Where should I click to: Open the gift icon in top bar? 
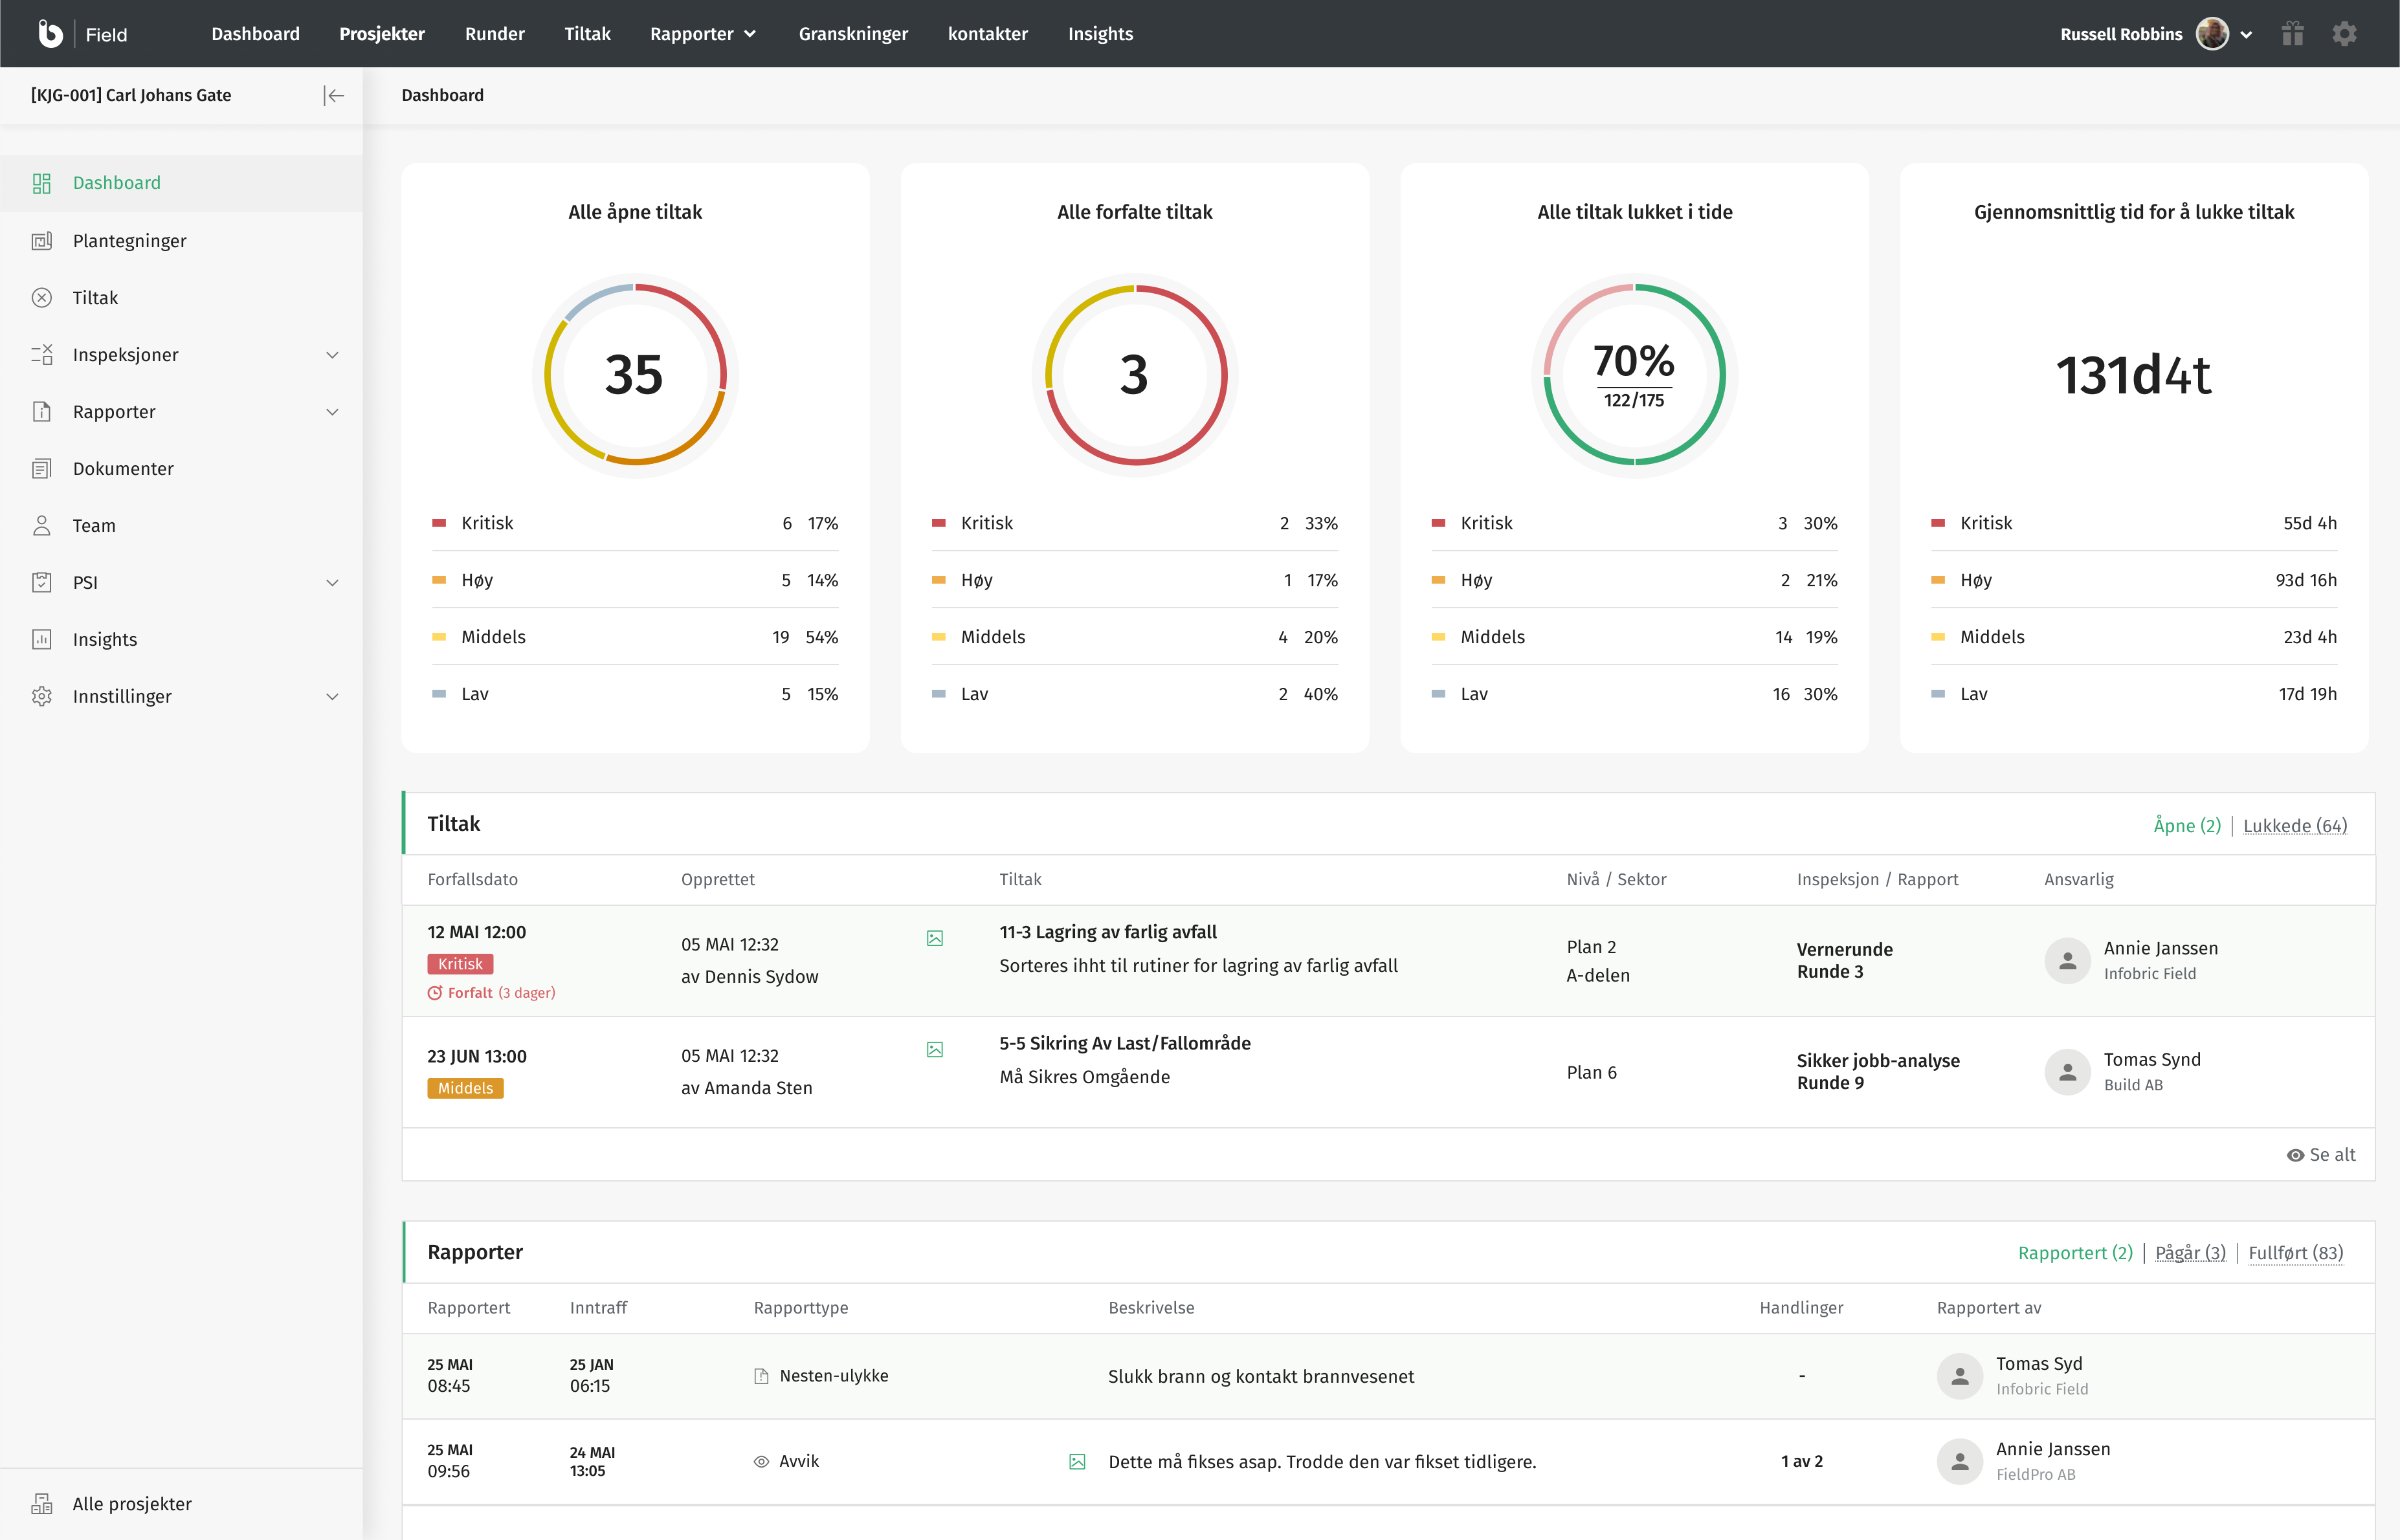point(2292,34)
